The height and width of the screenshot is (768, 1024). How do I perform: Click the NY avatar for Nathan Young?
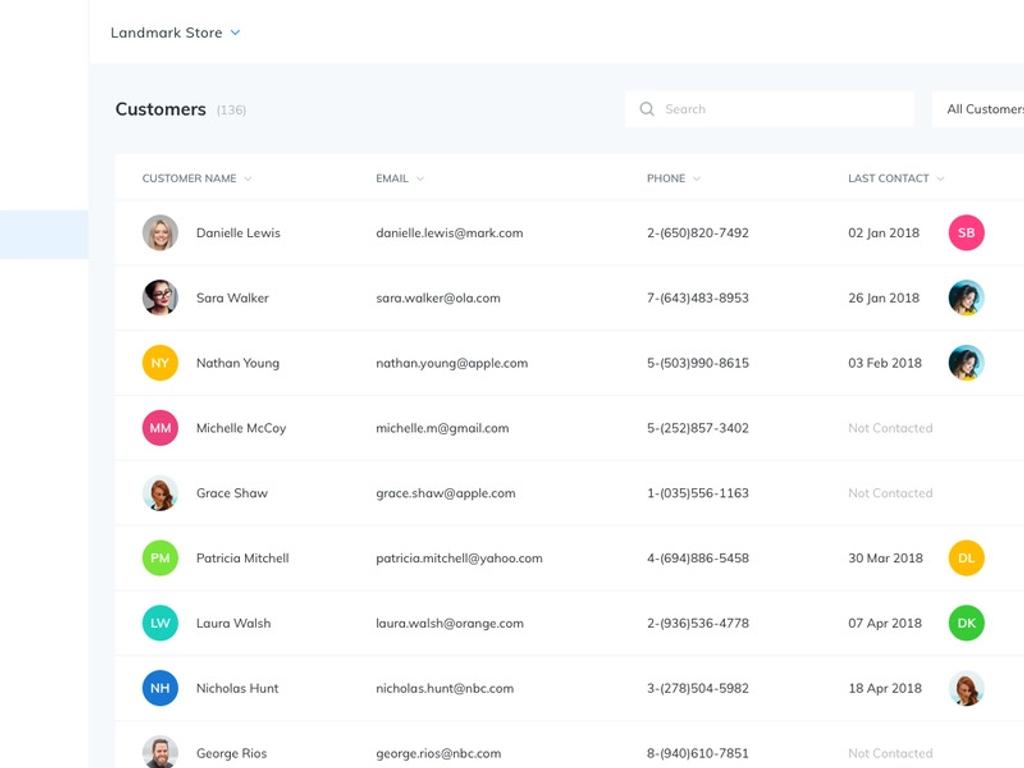160,362
